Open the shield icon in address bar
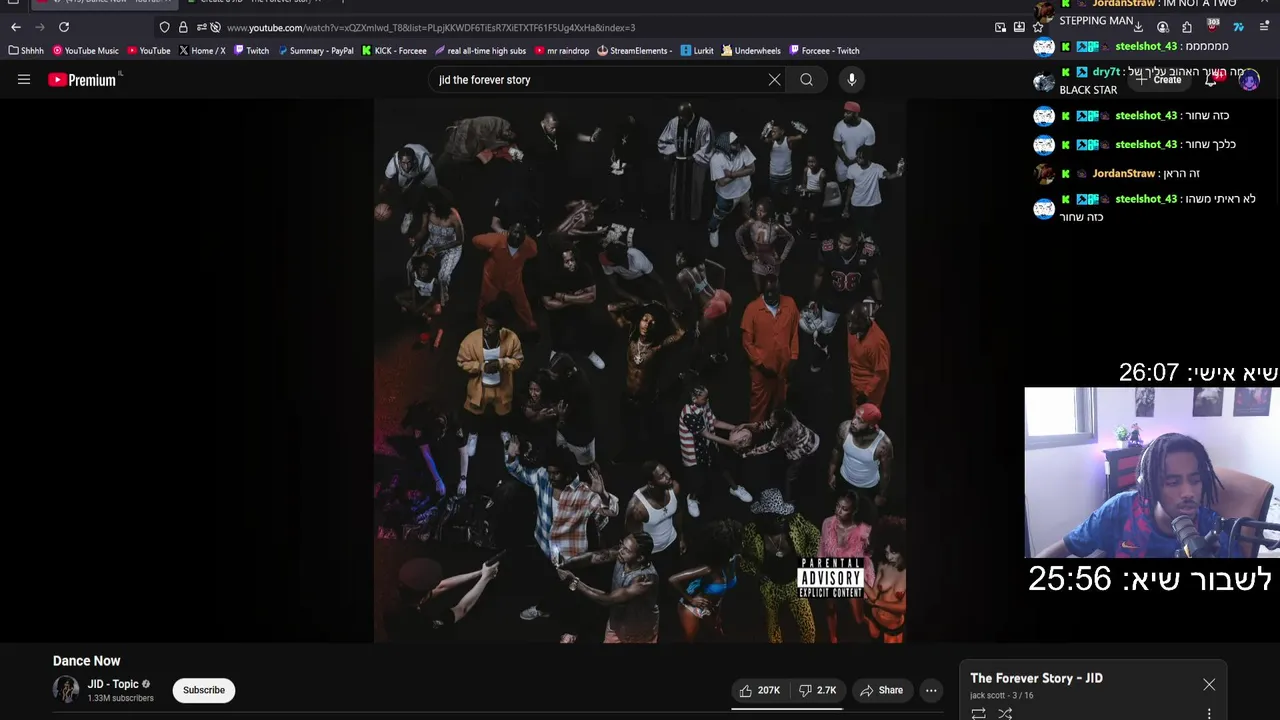 tap(165, 27)
